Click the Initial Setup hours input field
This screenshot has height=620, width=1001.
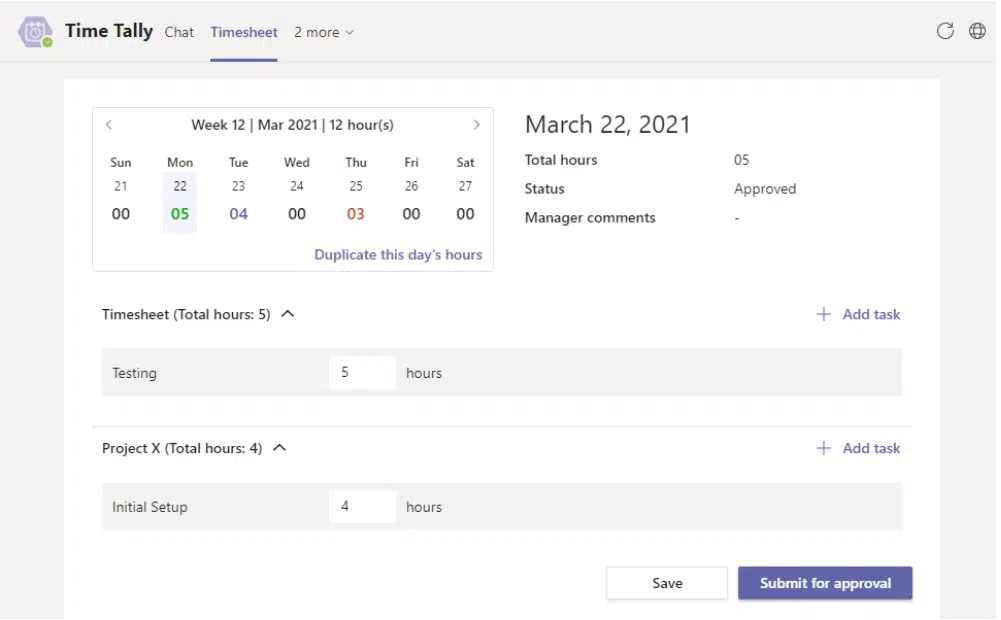(x=363, y=507)
